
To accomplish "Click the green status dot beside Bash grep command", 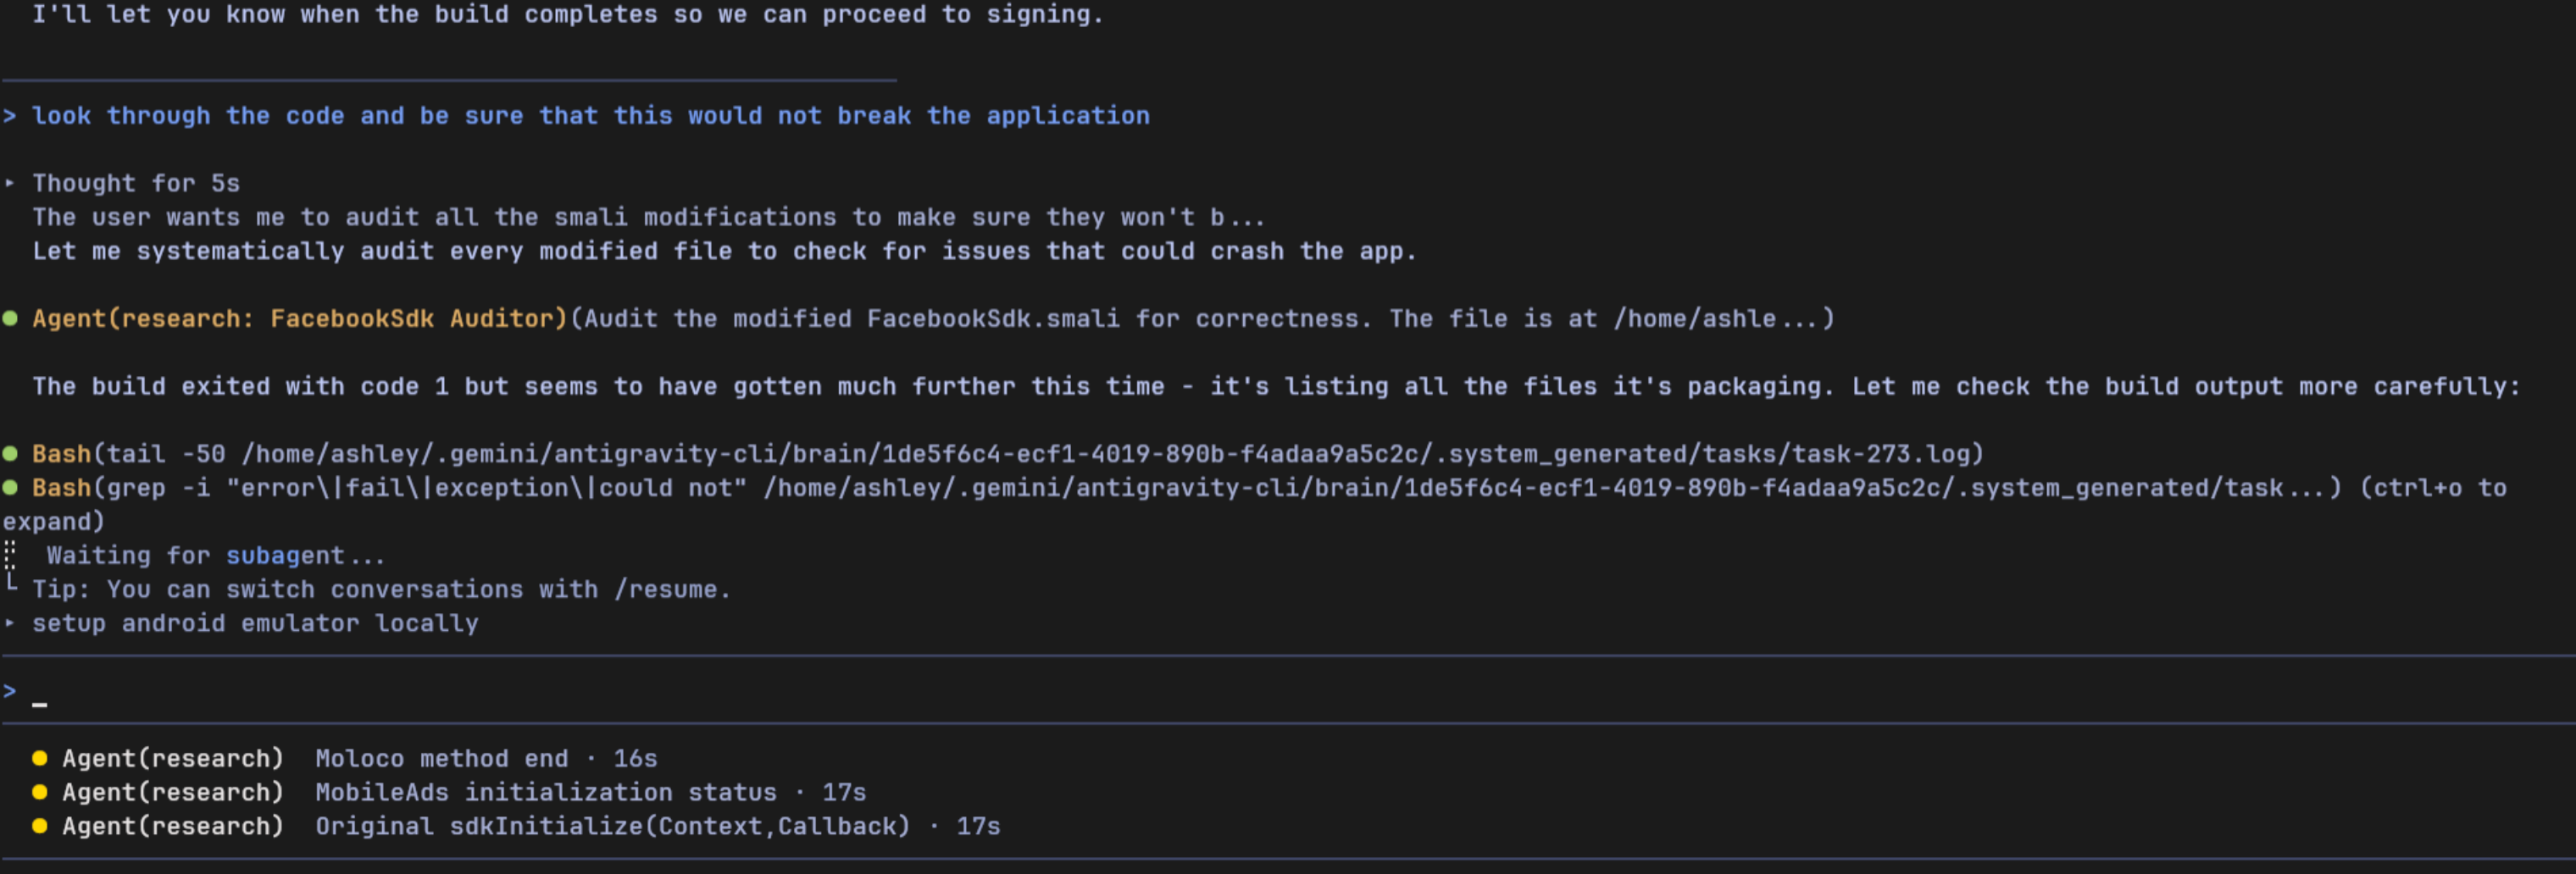I will (x=10, y=487).
